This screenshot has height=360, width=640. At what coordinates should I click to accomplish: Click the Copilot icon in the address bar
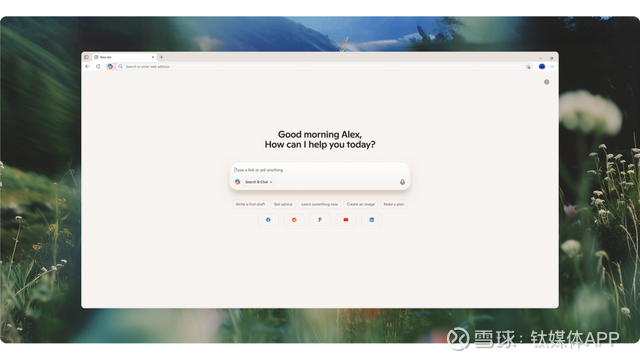click(110, 67)
